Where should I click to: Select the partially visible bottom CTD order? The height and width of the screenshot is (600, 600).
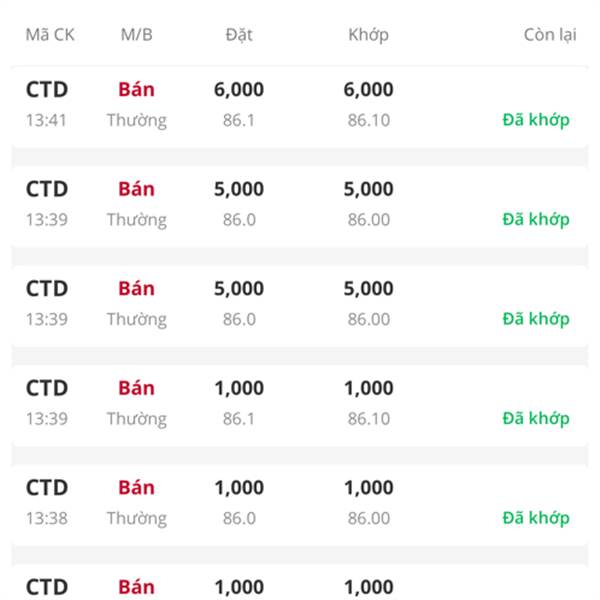(x=300, y=582)
